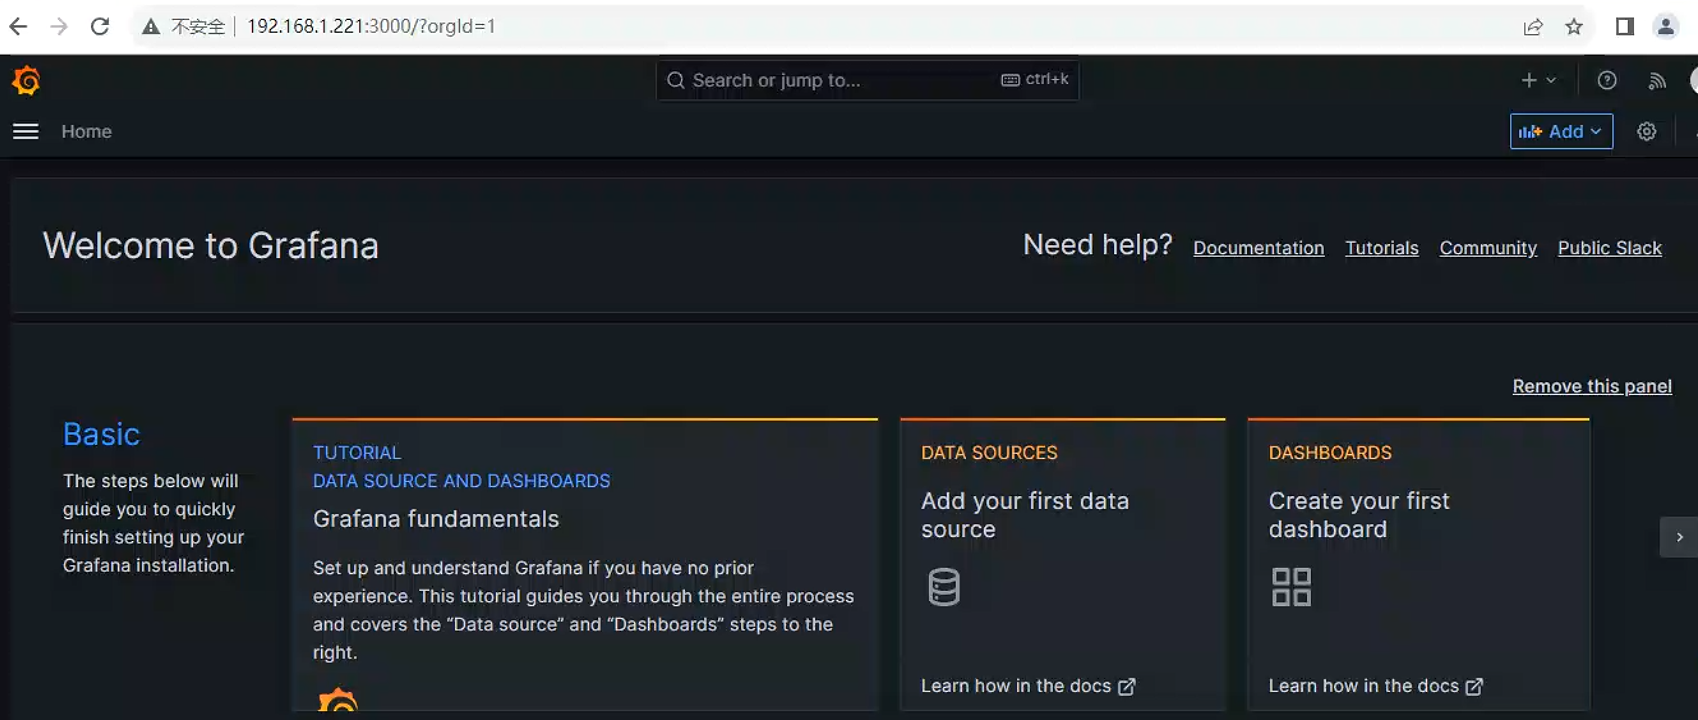Click the DATA SOURCES card label
Image resolution: width=1698 pixels, height=720 pixels.
coord(989,453)
